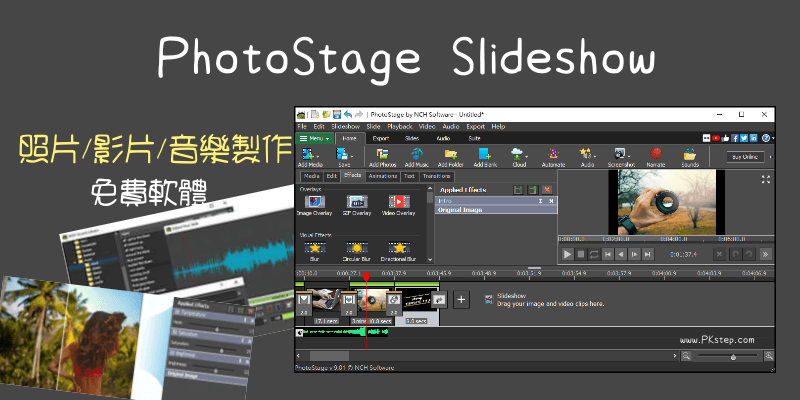The image size is (800, 400).
Task: Click the timeline zoom out magnifier
Action: click(x=687, y=356)
